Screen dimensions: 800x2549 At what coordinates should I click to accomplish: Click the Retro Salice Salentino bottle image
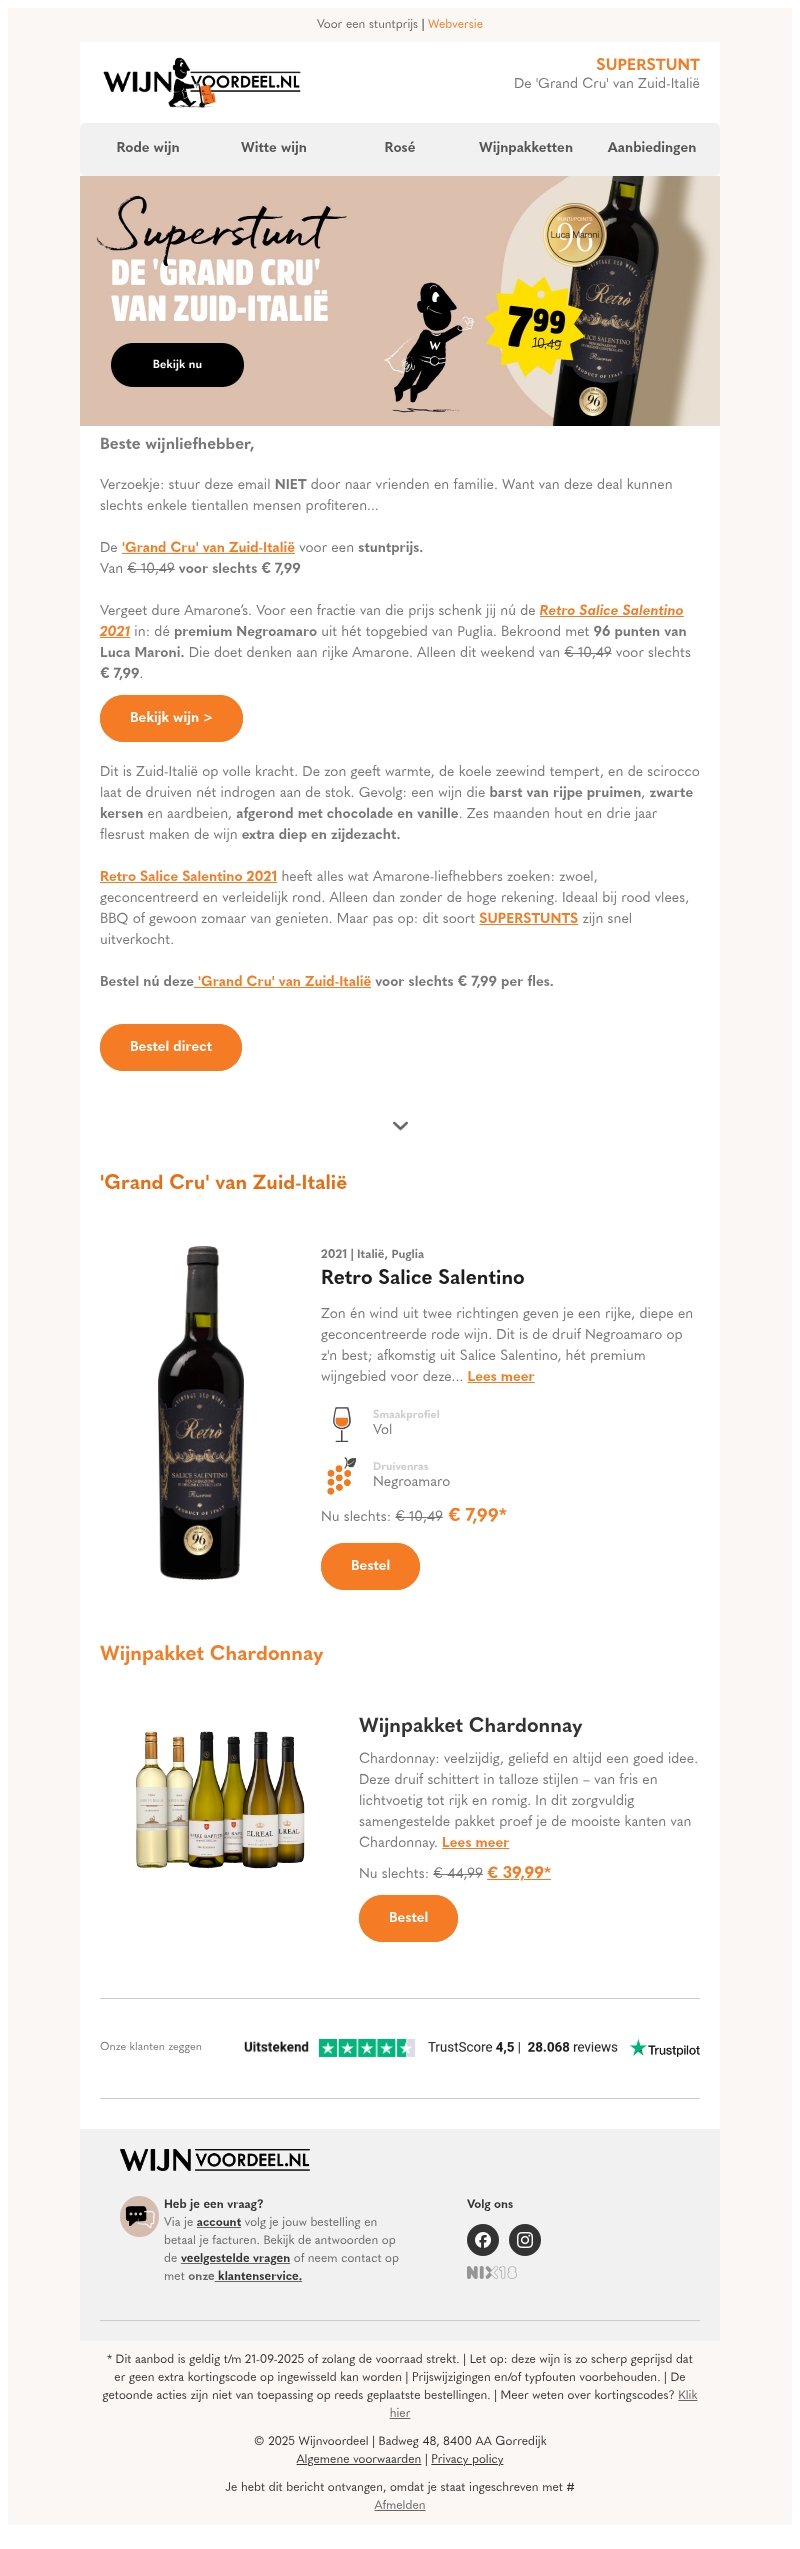(x=201, y=1411)
